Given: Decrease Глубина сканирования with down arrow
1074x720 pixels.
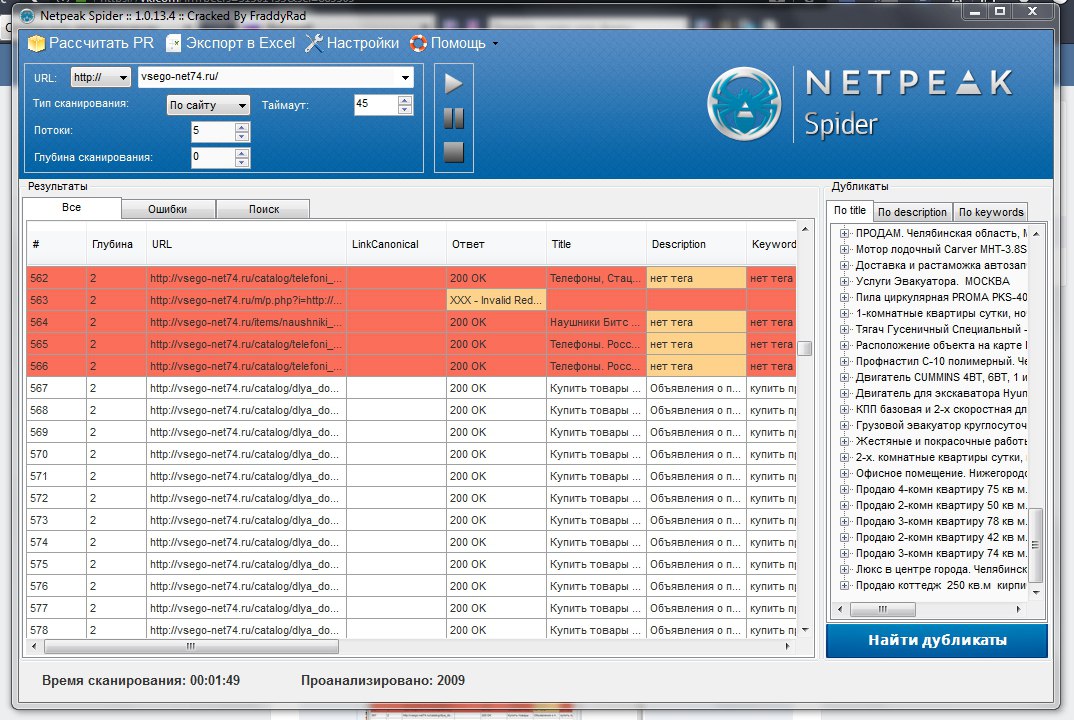Looking at the screenshot, I should pyautogui.click(x=242, y=163).
